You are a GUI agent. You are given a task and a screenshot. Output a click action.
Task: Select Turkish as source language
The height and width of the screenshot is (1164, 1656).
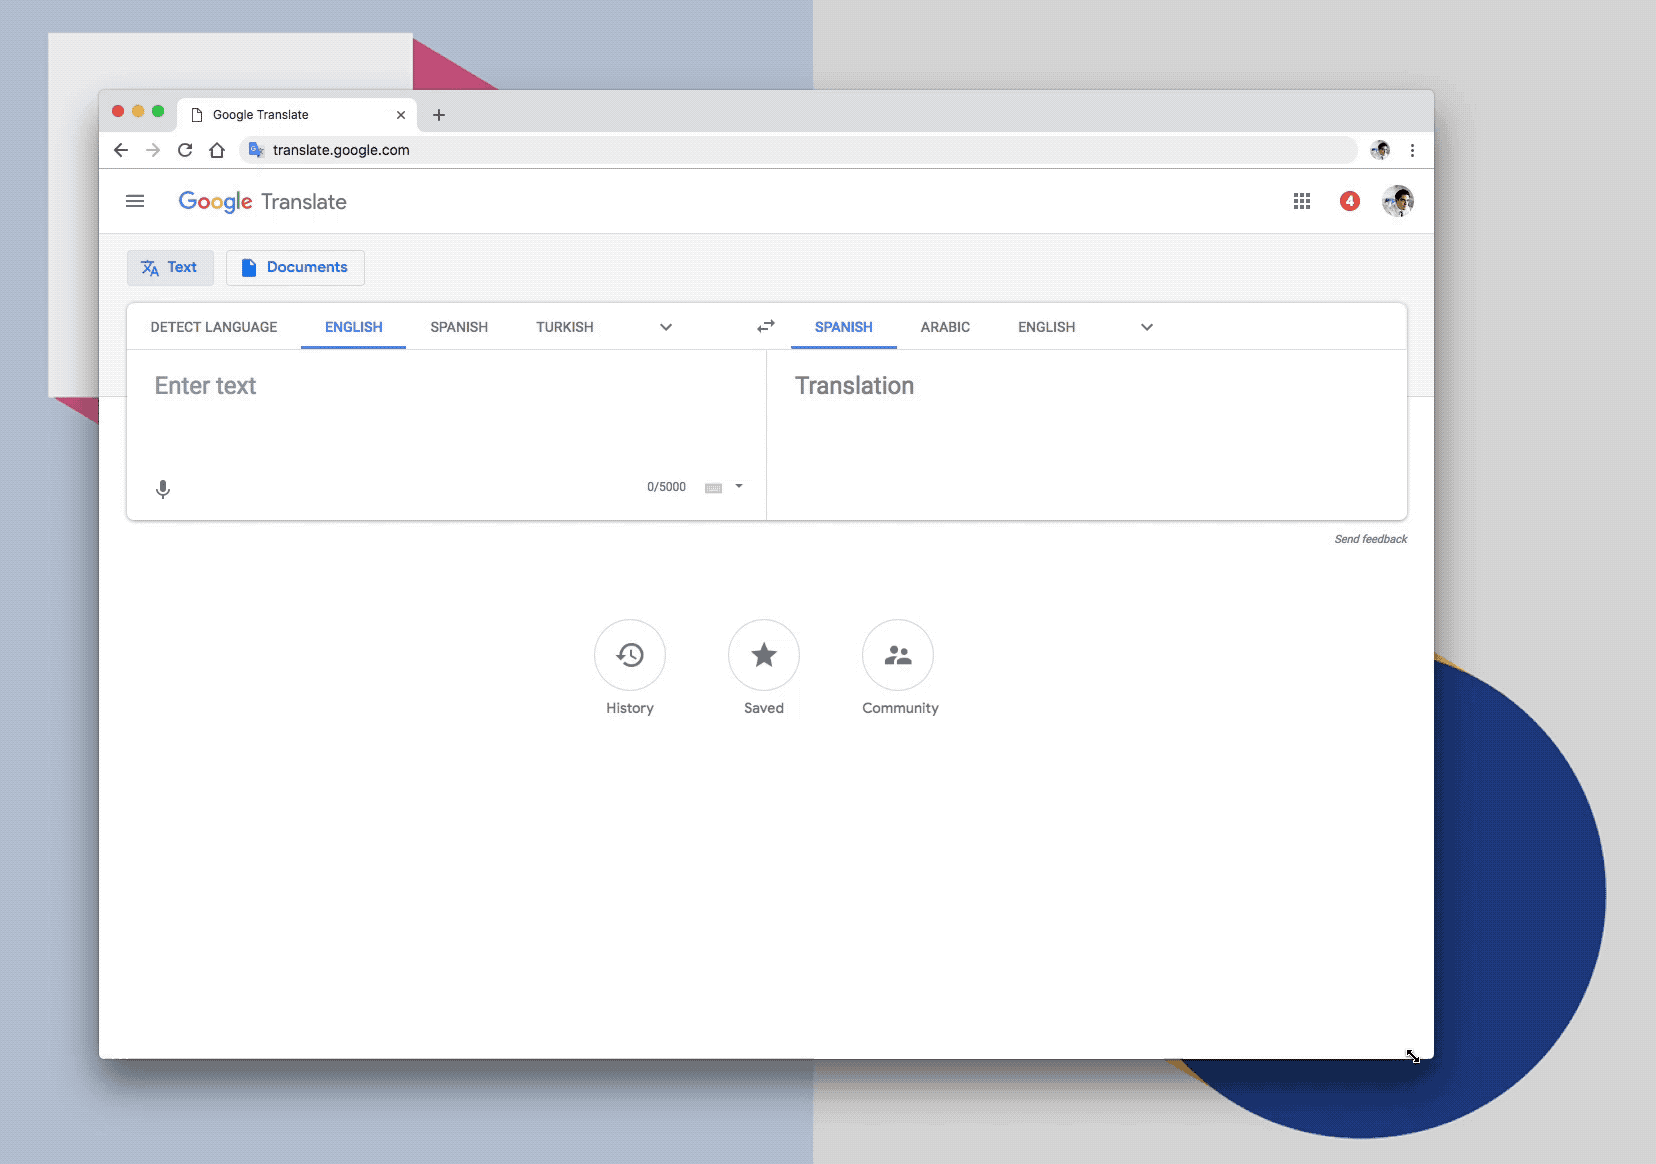coord(565,327)
